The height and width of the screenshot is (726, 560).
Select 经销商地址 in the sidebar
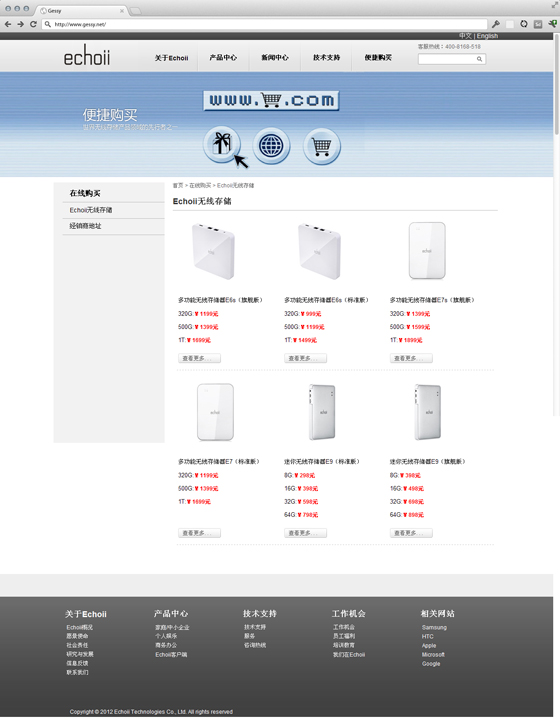point(85,226)
